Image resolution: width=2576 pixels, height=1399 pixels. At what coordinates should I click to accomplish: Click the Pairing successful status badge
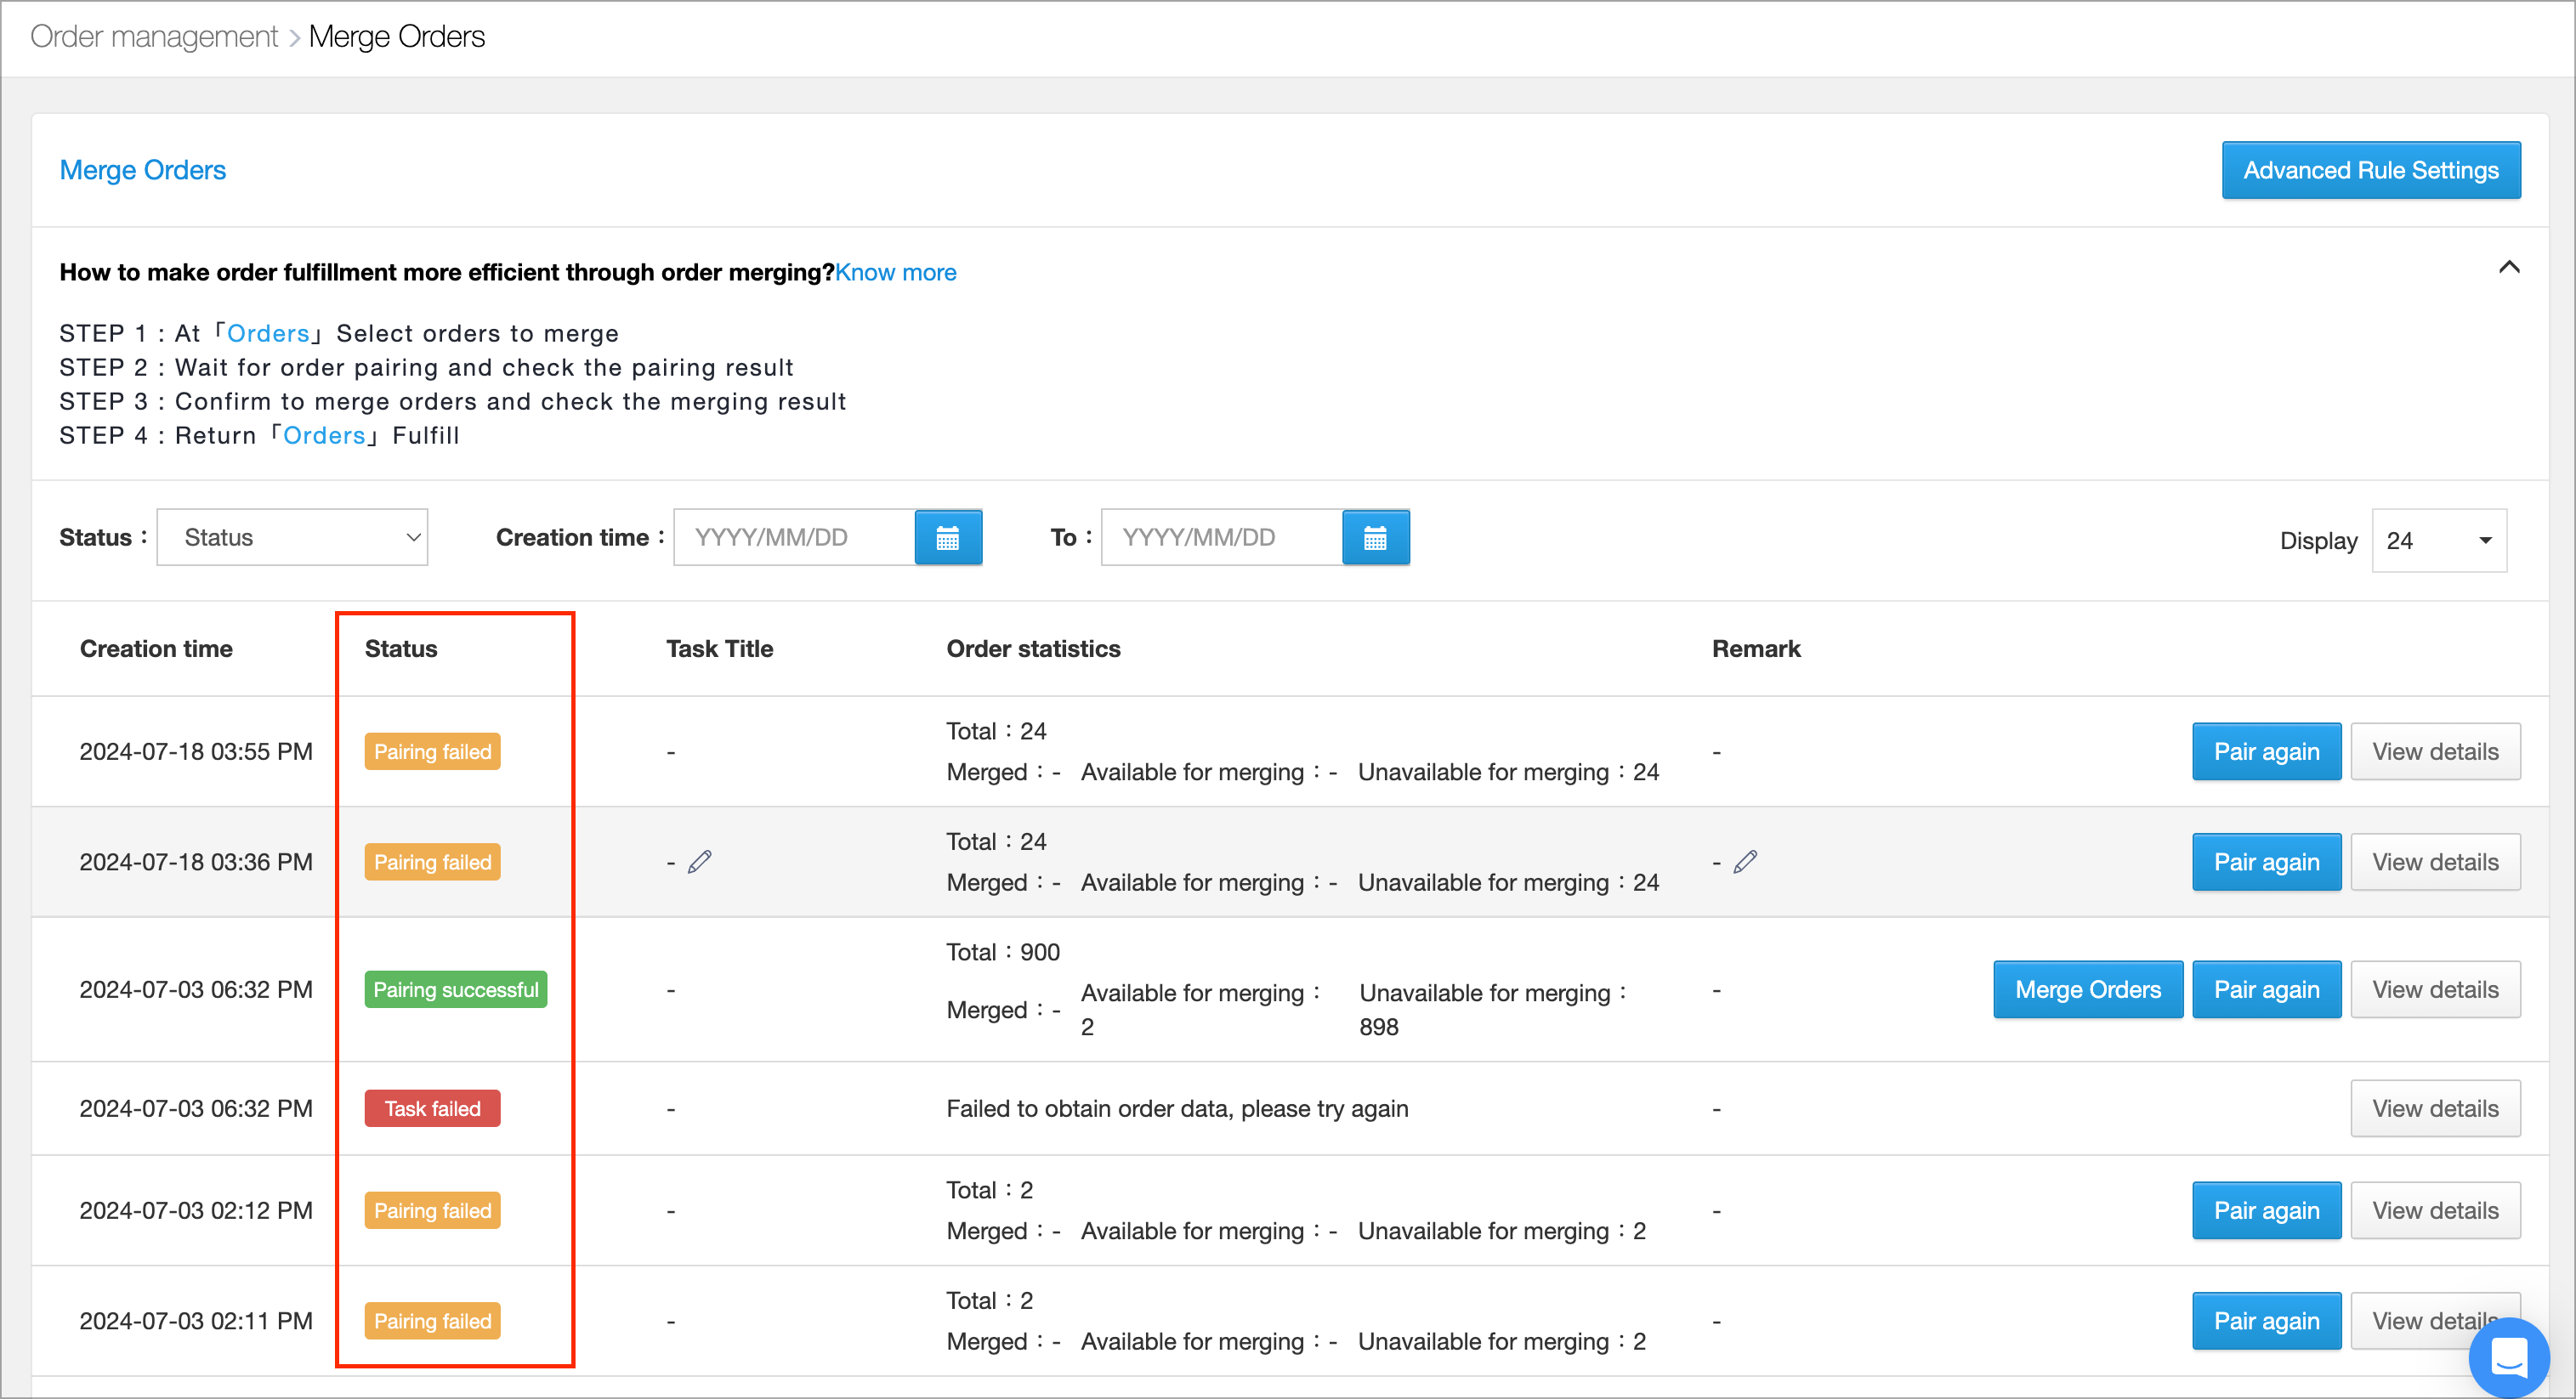[456, 989]
